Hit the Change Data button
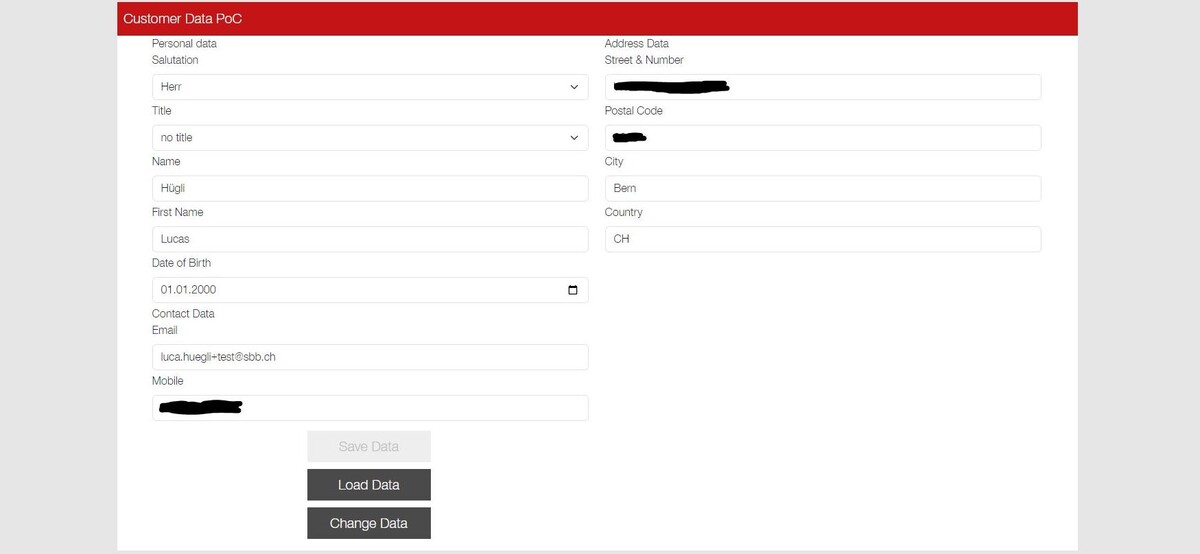The height and width of the screenshot is (554, 1200). coord(368,523)
